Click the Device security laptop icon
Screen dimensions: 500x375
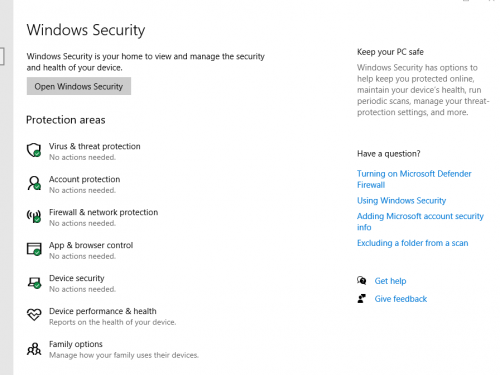pyautogui.click(x=34, y=283)
